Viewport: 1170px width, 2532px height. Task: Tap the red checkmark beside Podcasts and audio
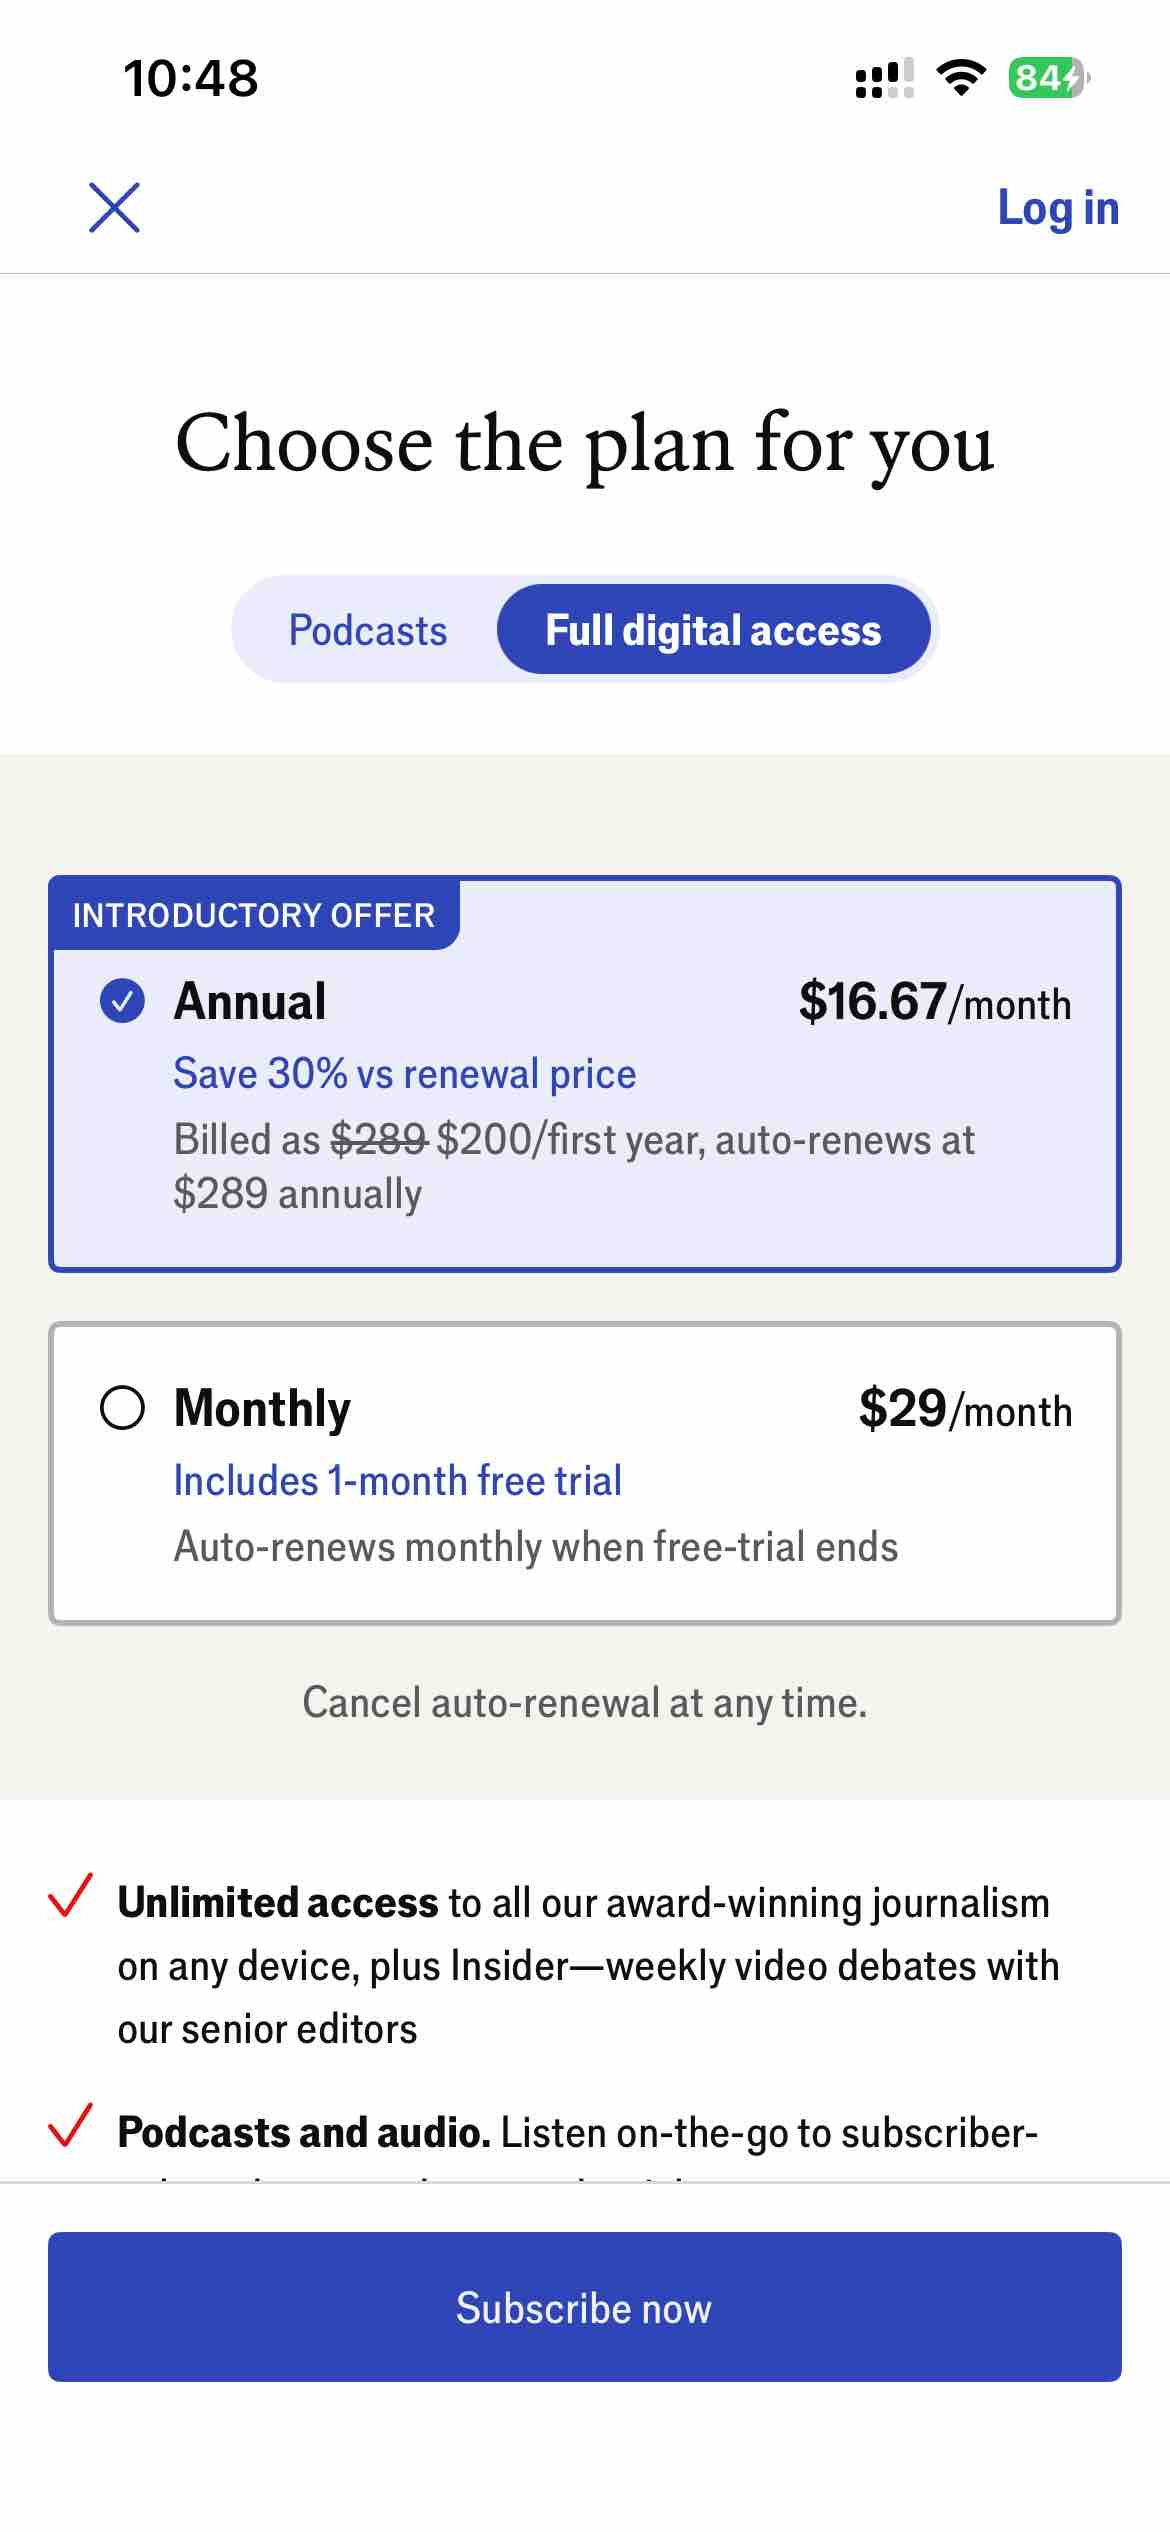point(71,2126)
